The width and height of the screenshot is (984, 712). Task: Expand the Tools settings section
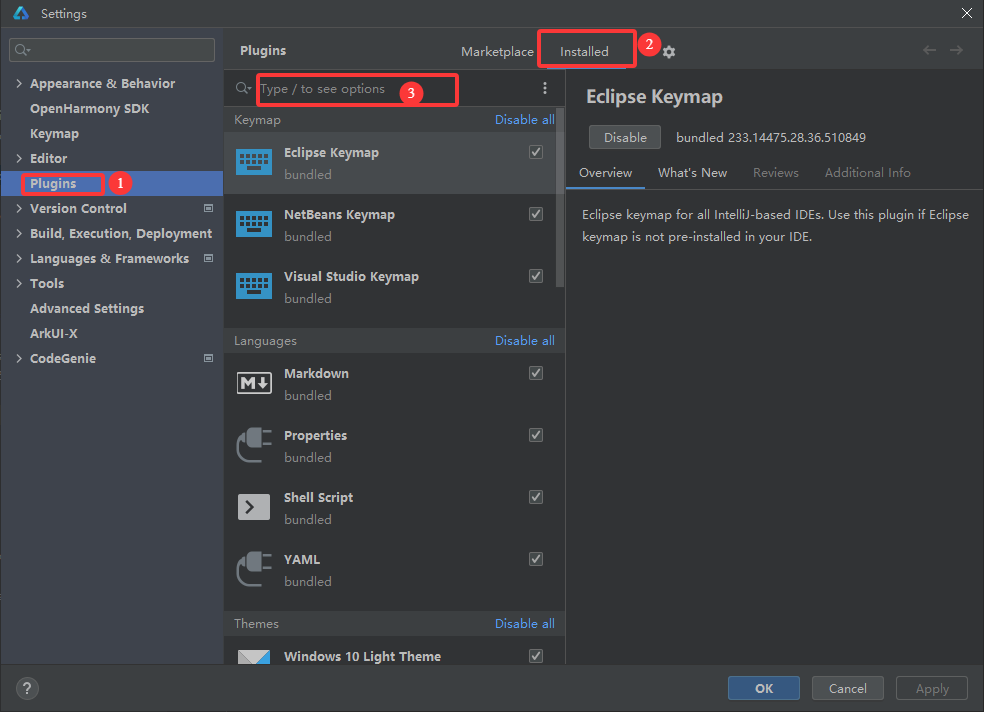click(x=19, y=284)
